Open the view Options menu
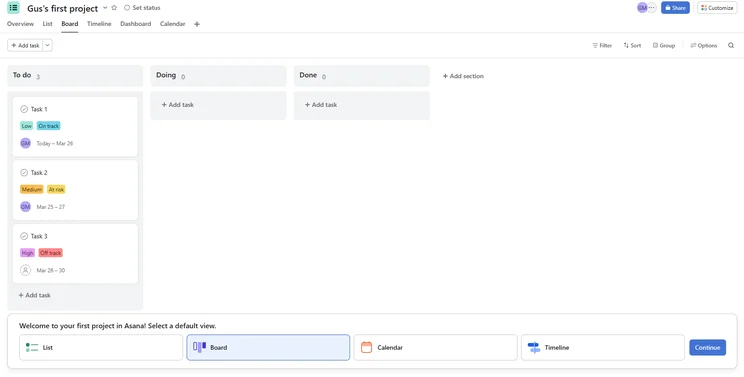744x377 pixels. coord(703,46)
